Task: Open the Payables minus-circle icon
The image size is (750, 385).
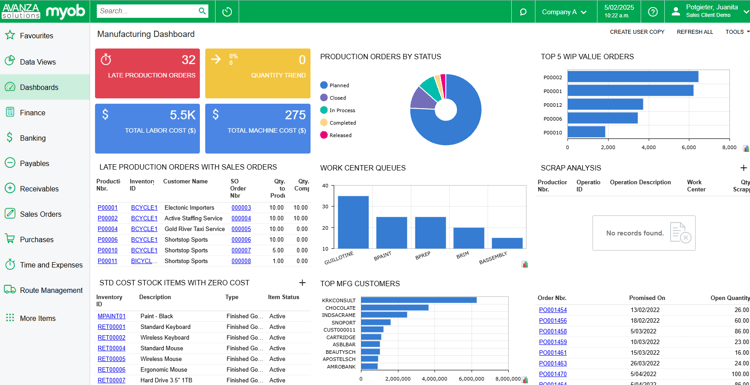Action: pyautogui.click(x=9, y=163)
